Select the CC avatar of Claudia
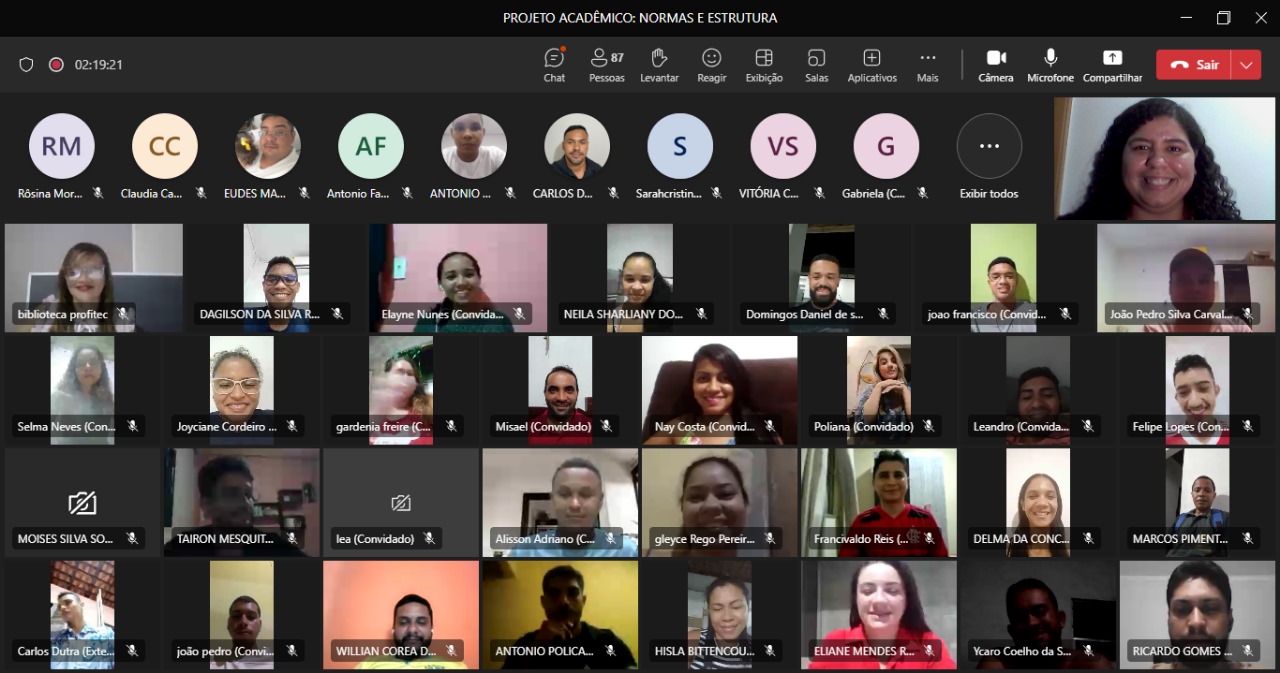Screen dimensions: 1280x673 (x=165, y=146)
